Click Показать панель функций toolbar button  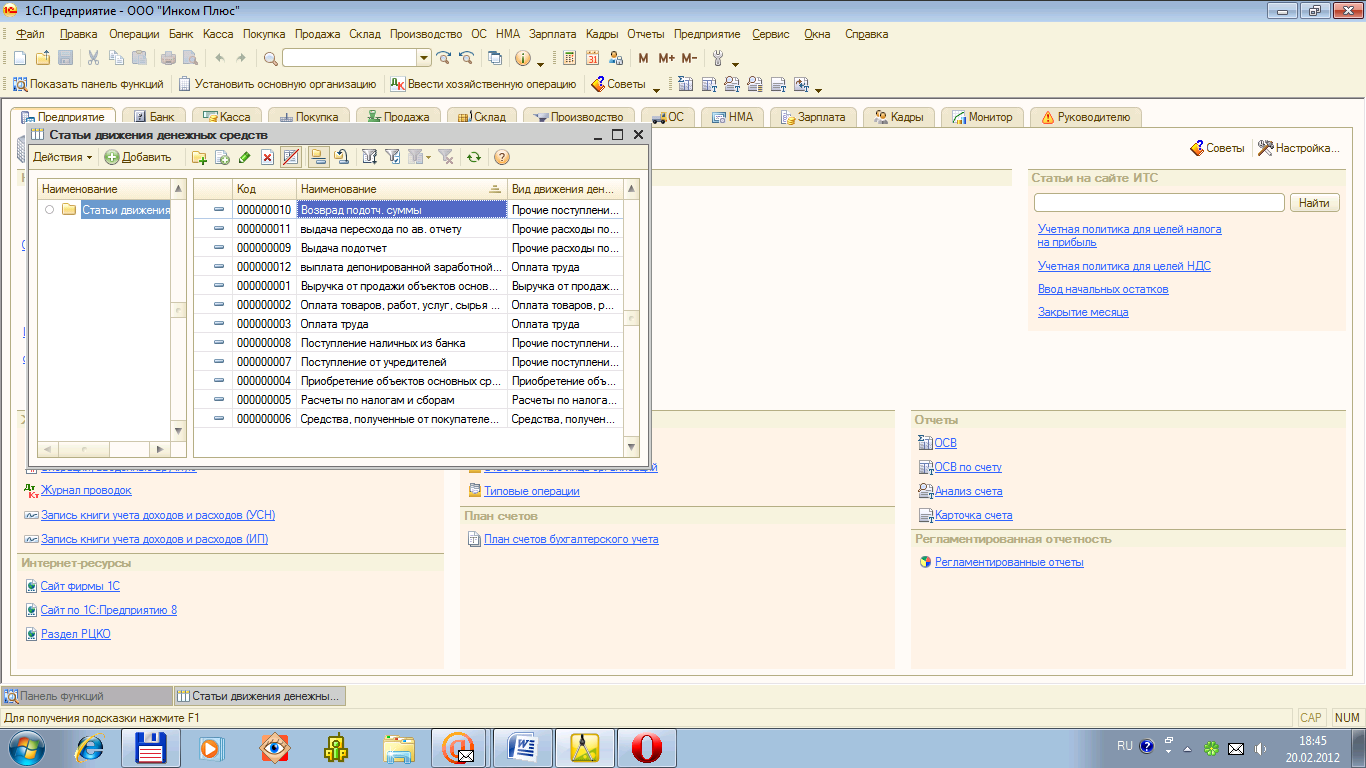88,84
